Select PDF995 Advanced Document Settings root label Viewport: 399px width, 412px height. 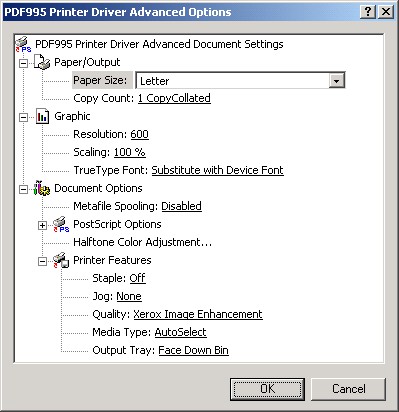[x=159, y=44]
